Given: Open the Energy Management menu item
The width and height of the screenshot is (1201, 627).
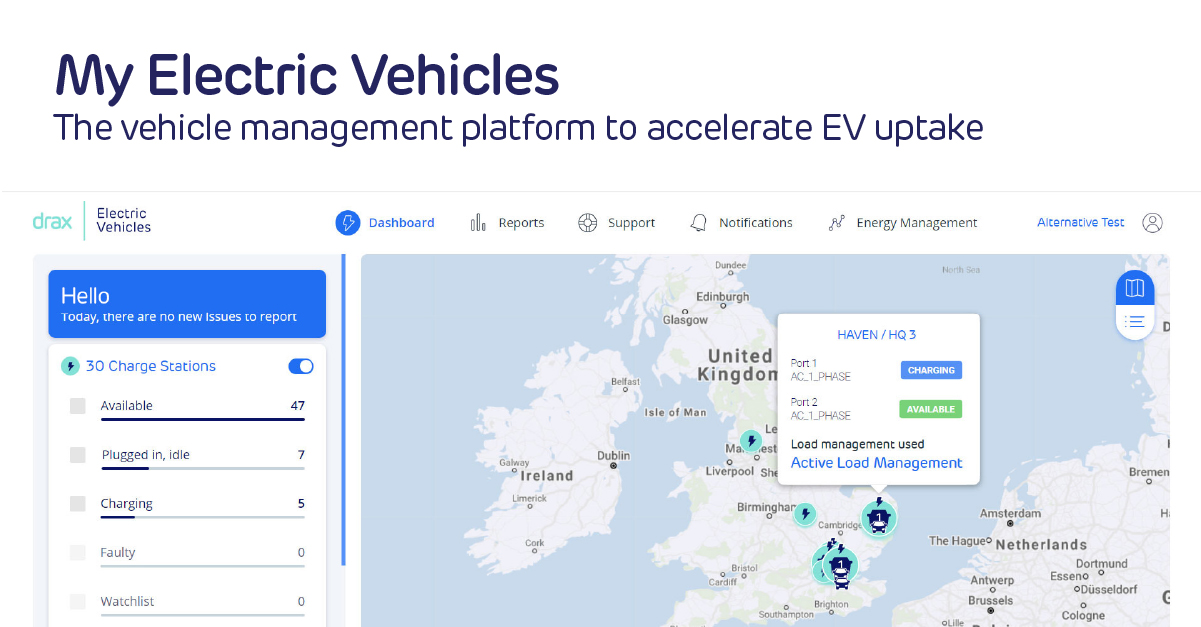Looking at the screenshot, I should [916, 223].
